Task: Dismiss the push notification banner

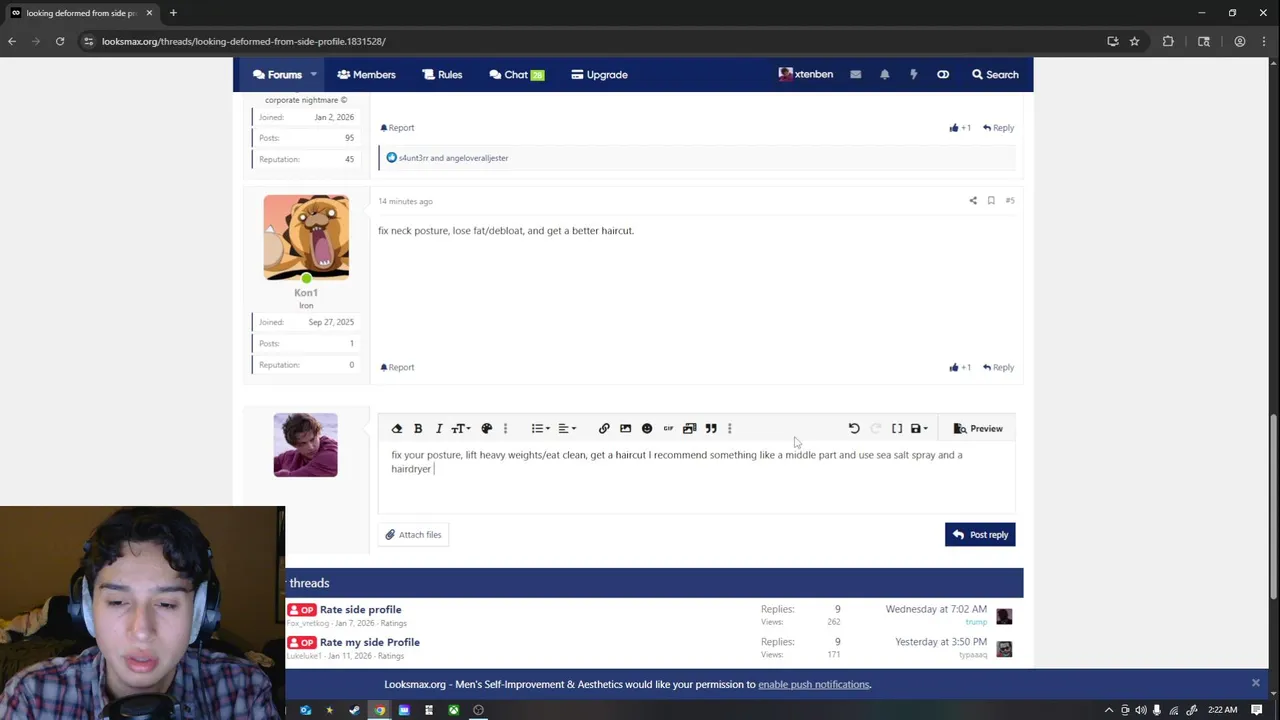Action: point(1255,683)
